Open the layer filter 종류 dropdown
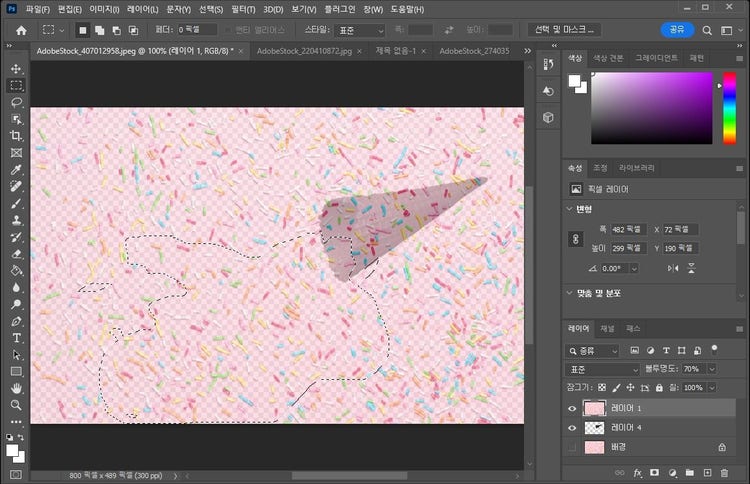The width and height of the screenshot is (750, 484). pos(593,351)
